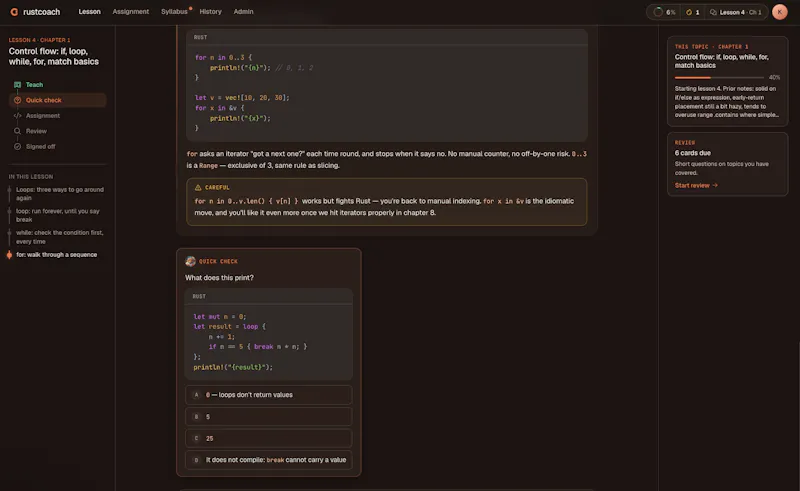Select the Signed off step in sidebar
The image size is (800, 491).
[x=57, y=146]
